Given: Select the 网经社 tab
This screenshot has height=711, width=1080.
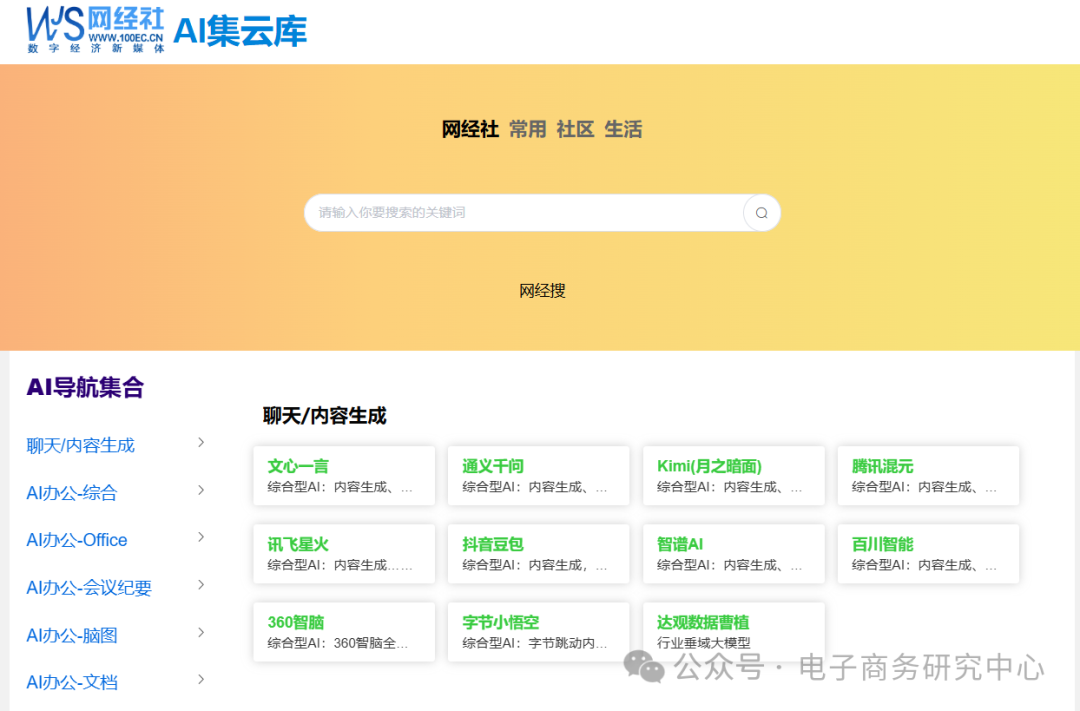Looking at the screenshot, I should [x=470, y=130].
